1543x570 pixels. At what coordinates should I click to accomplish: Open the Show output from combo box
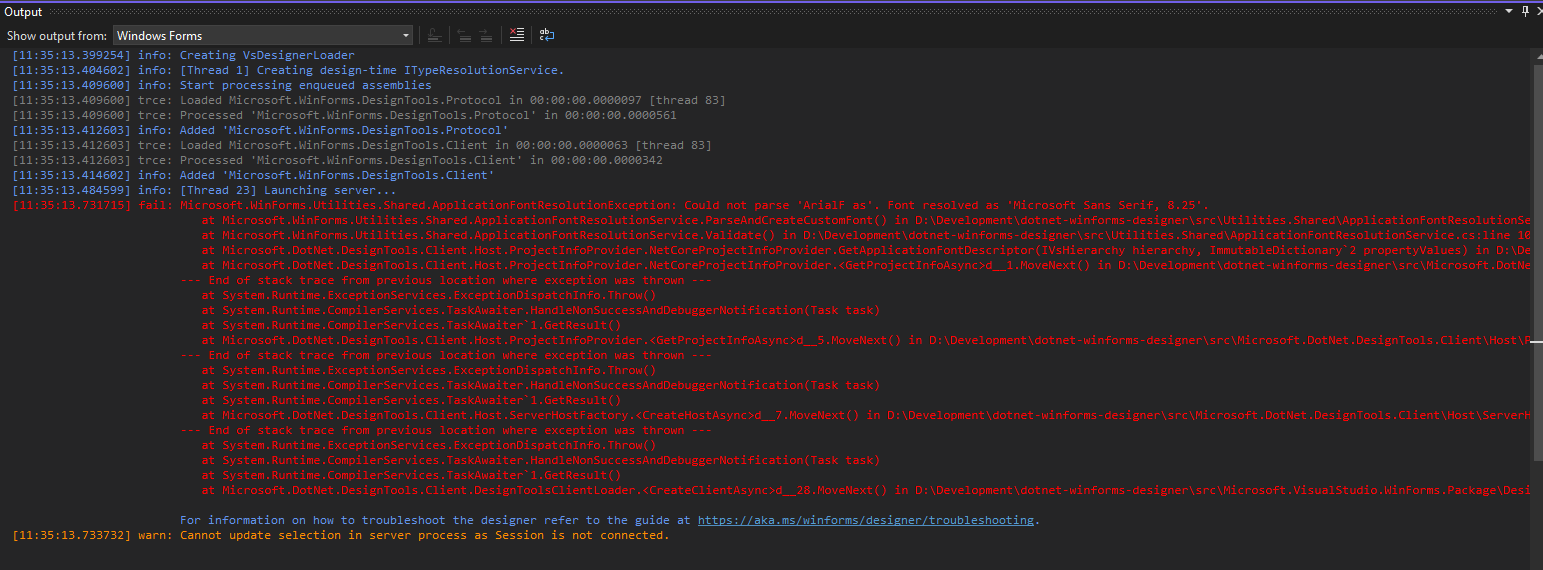tap(263, 35)
